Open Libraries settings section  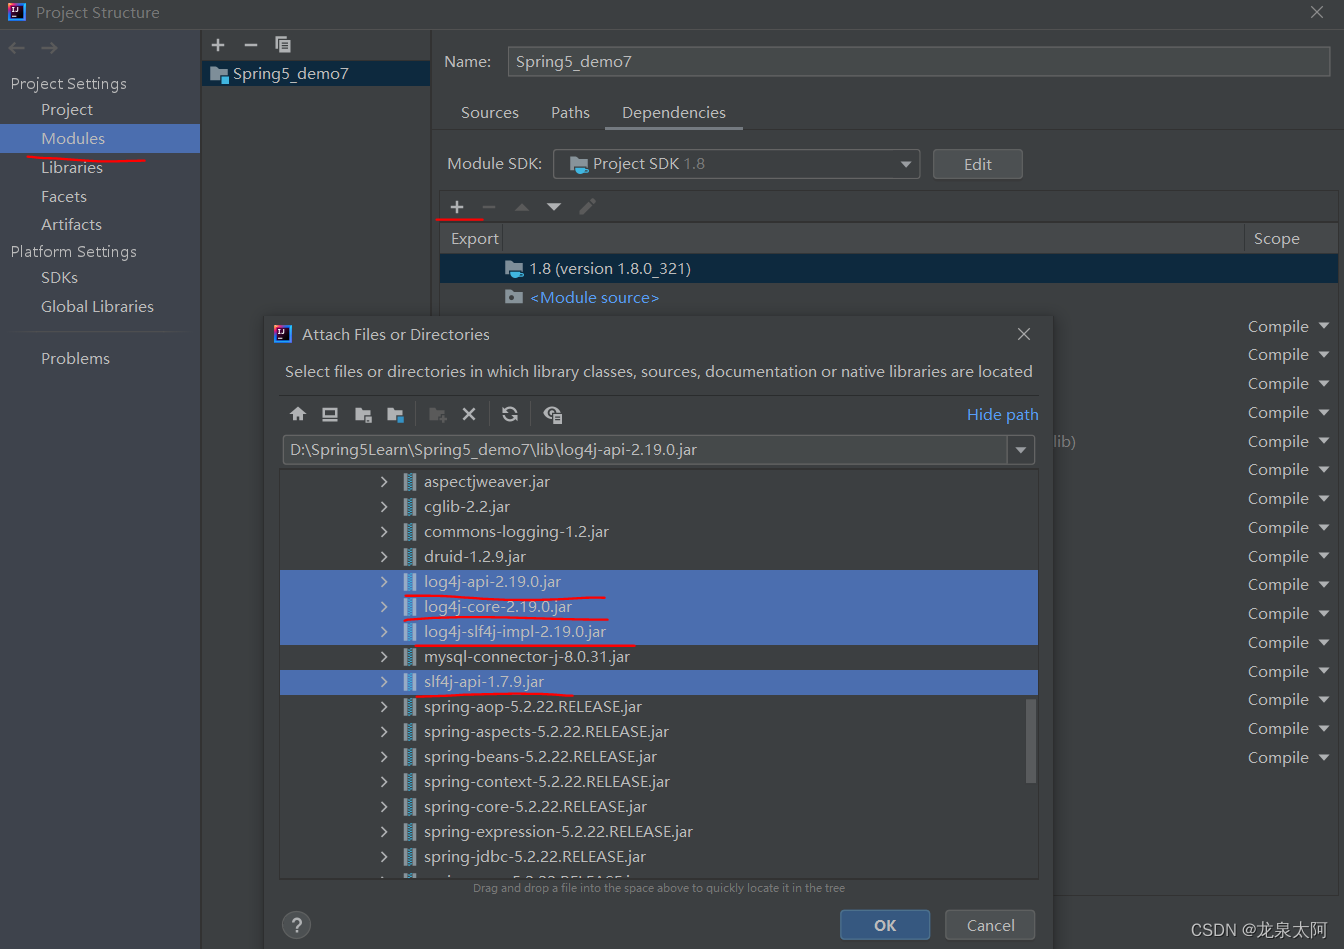pyautogui.click(x=72, y=168)
